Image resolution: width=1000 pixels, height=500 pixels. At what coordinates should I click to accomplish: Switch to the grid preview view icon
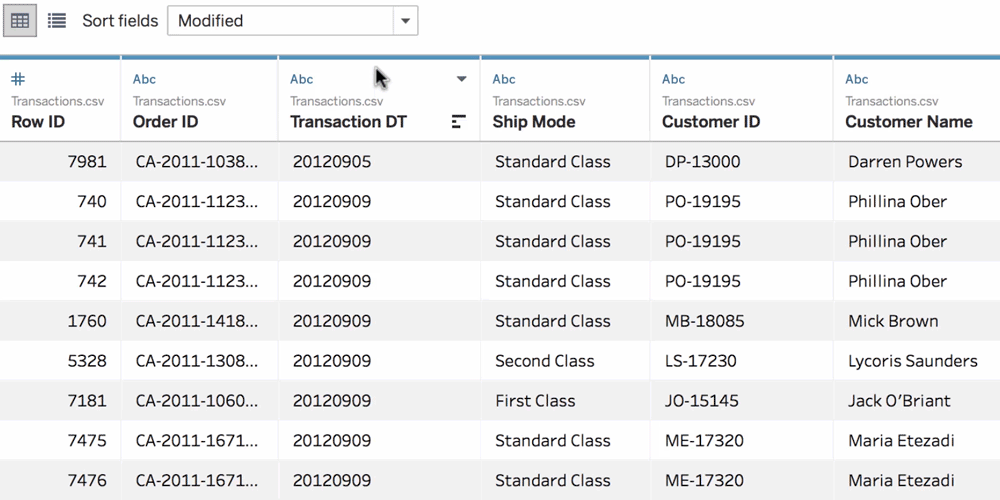[20, 20]
